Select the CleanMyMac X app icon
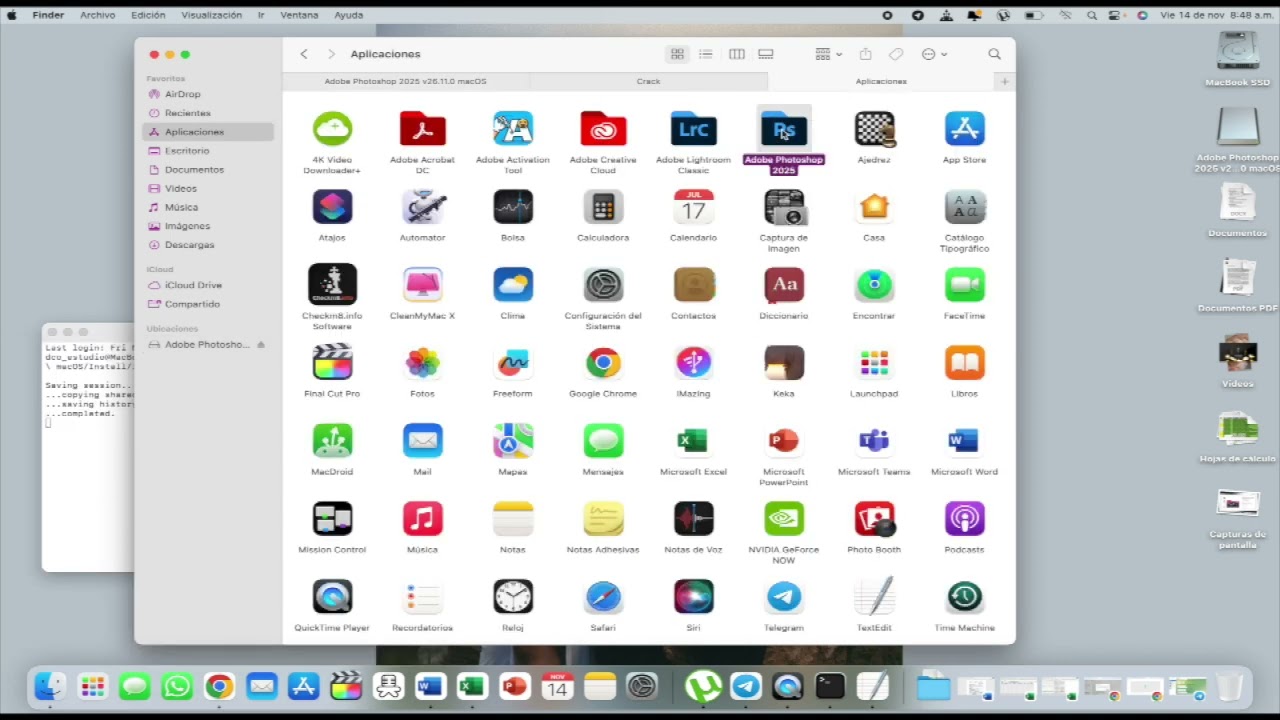Image resolution: width=1280 pixels, height=720 pixels. pos(422,285)
